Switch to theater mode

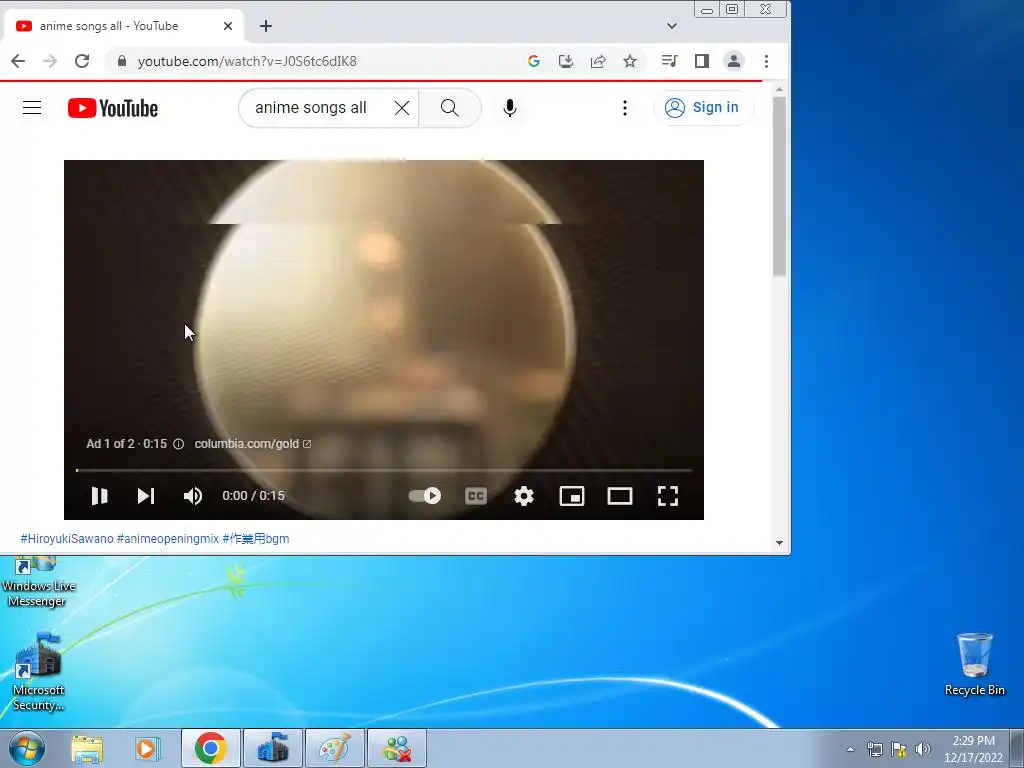pos(620,496)
